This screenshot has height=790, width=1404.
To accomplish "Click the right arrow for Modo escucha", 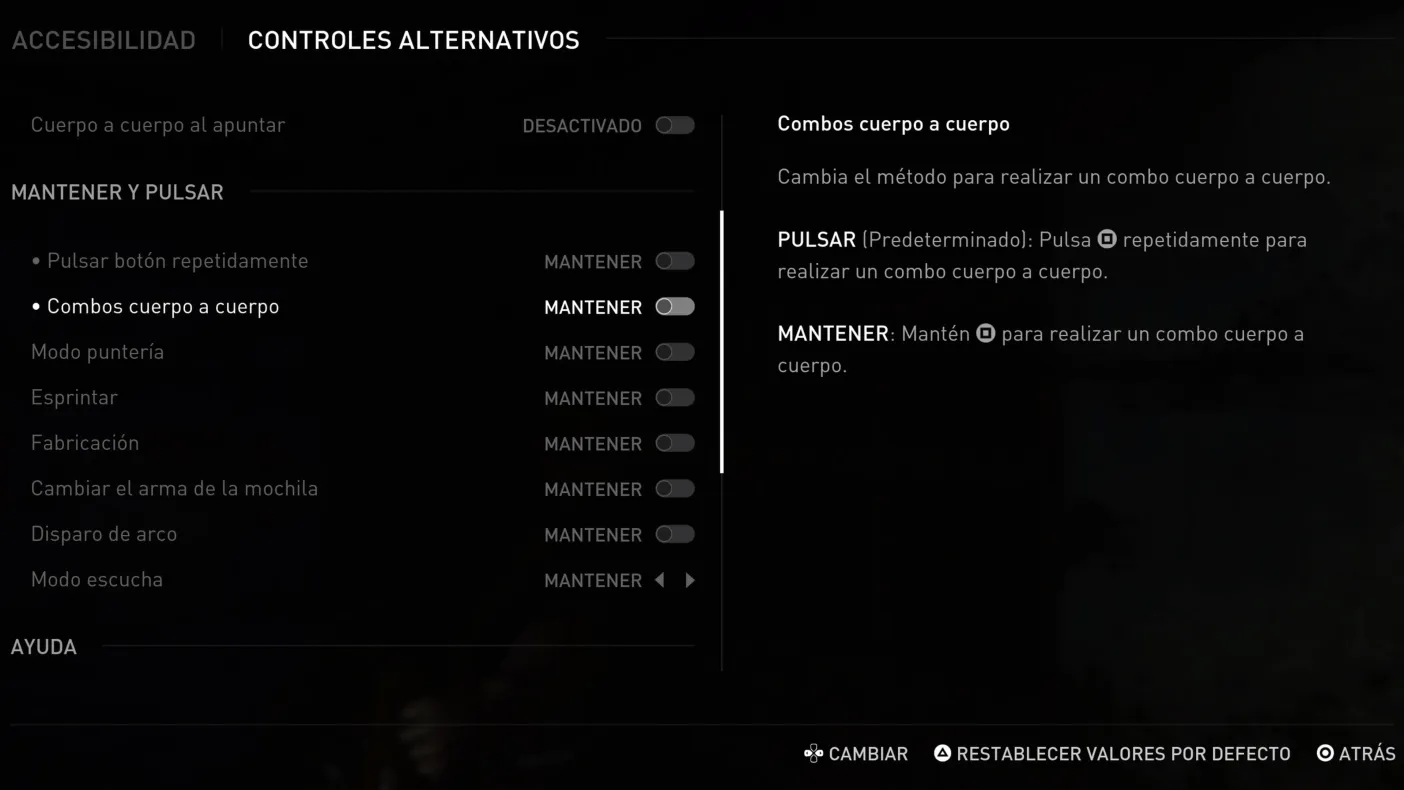I will tap(689, 580).
